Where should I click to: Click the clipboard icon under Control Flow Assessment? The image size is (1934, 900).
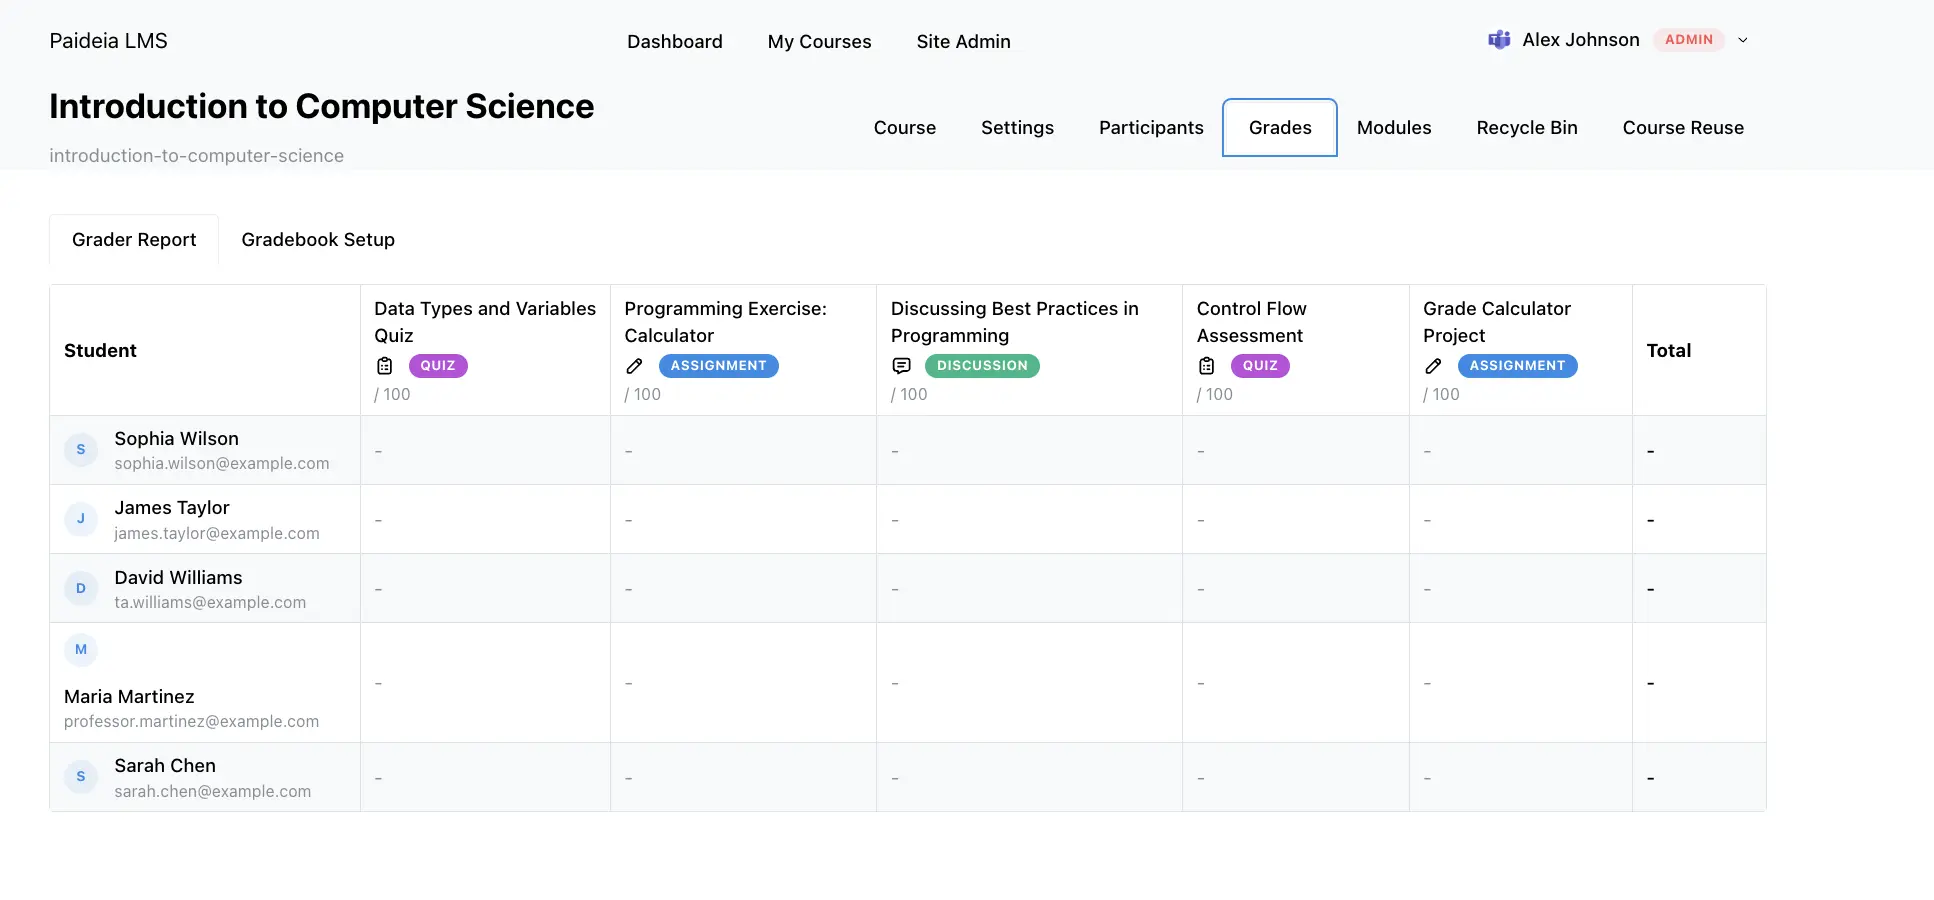click(x=1207, y=366)
